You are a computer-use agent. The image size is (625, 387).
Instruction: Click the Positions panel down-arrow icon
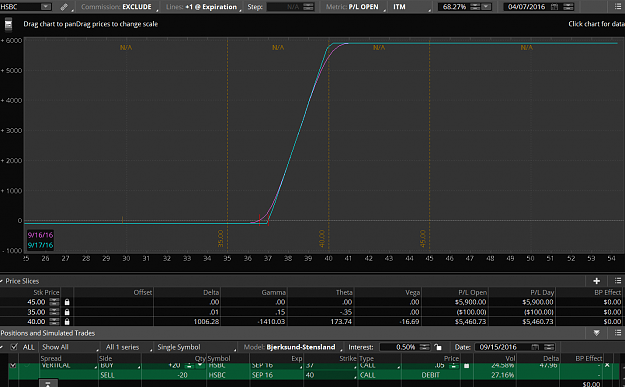click(596, 333)
